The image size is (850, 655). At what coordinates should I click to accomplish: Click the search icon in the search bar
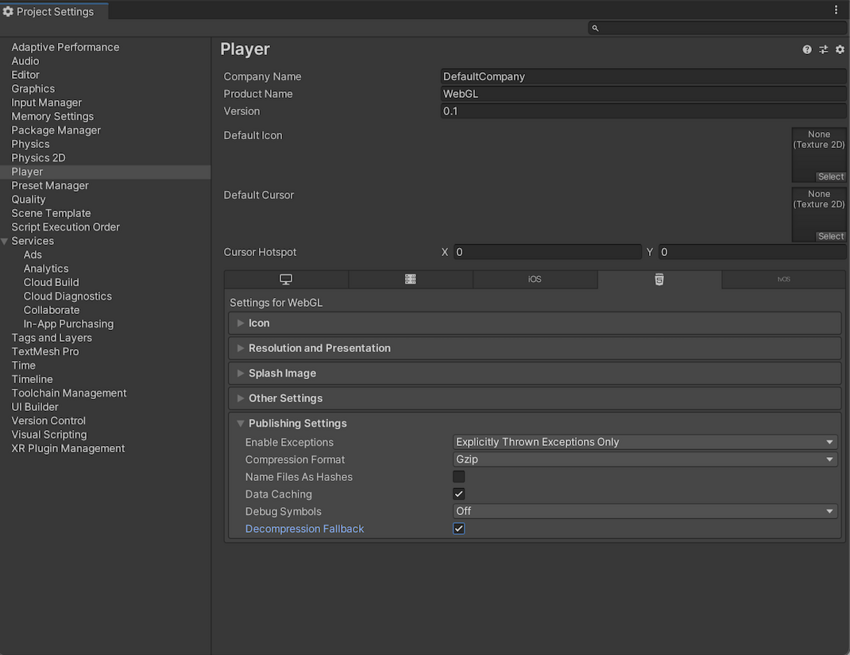click(594, 27)
